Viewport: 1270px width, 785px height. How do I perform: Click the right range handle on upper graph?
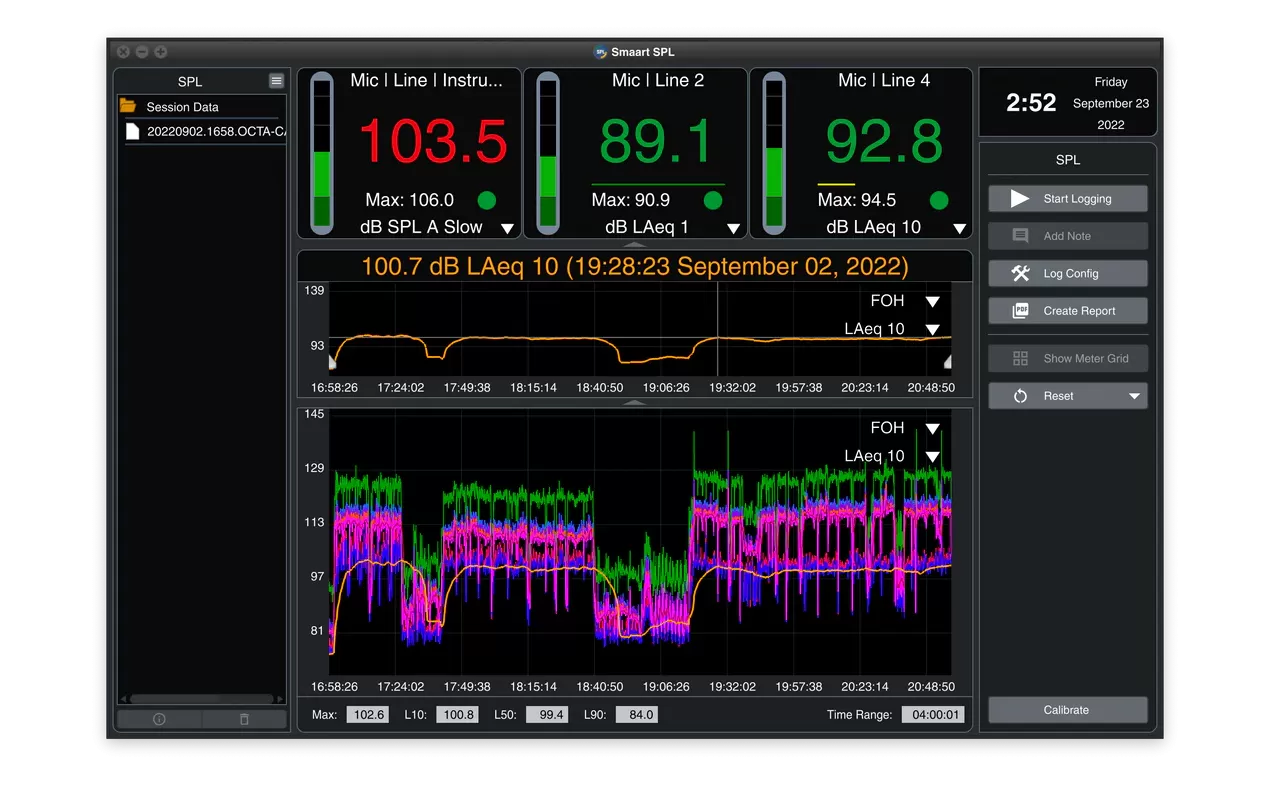click(x=947, y=362)
